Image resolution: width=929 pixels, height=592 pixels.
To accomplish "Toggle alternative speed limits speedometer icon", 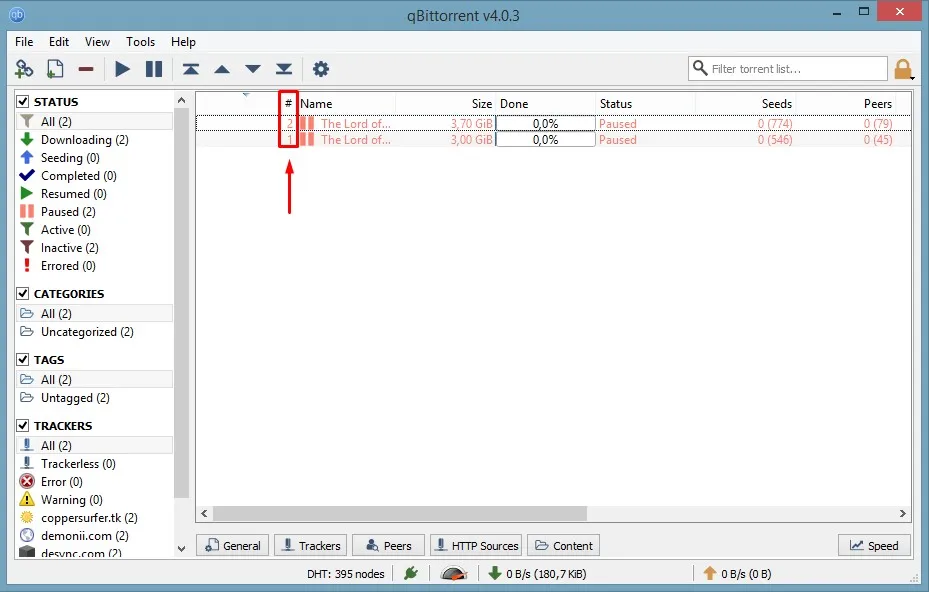I will tap(454, 573).
